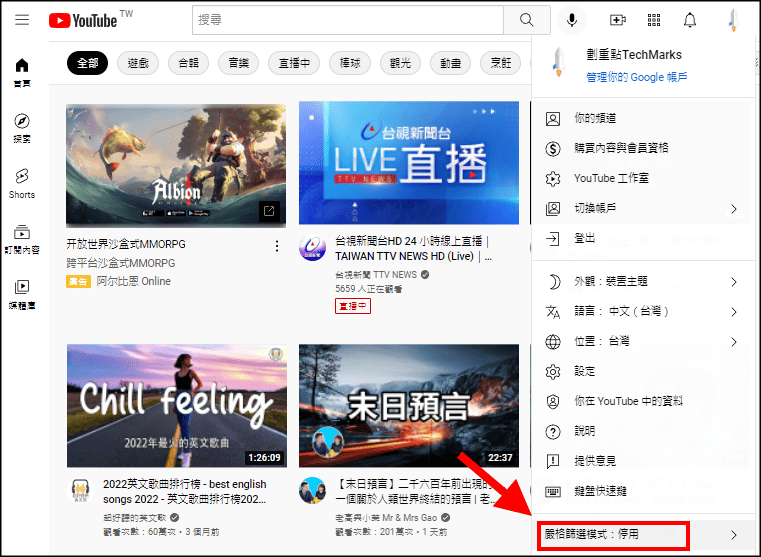
Task: Open 鍵盤快速鍵 shortcuts item
Action: point(643,491)
